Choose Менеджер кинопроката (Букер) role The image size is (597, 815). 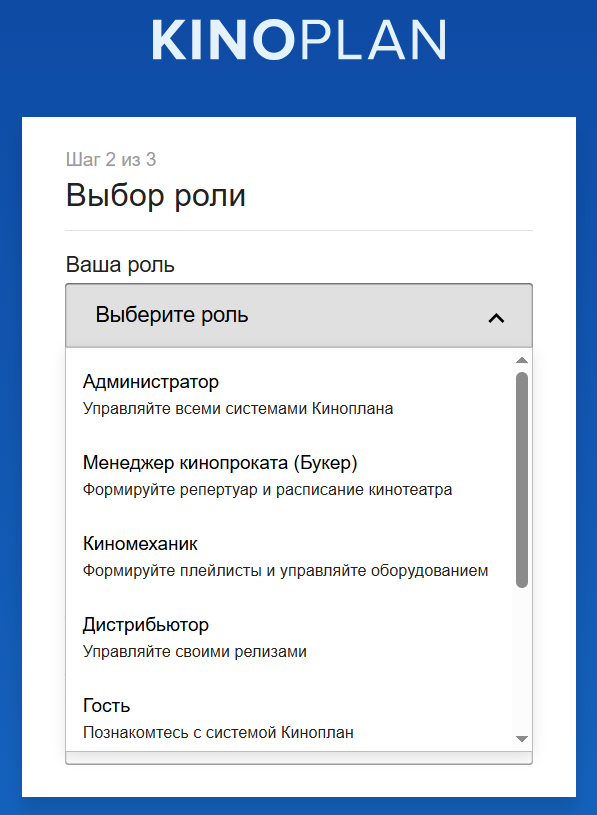(289, 475)
